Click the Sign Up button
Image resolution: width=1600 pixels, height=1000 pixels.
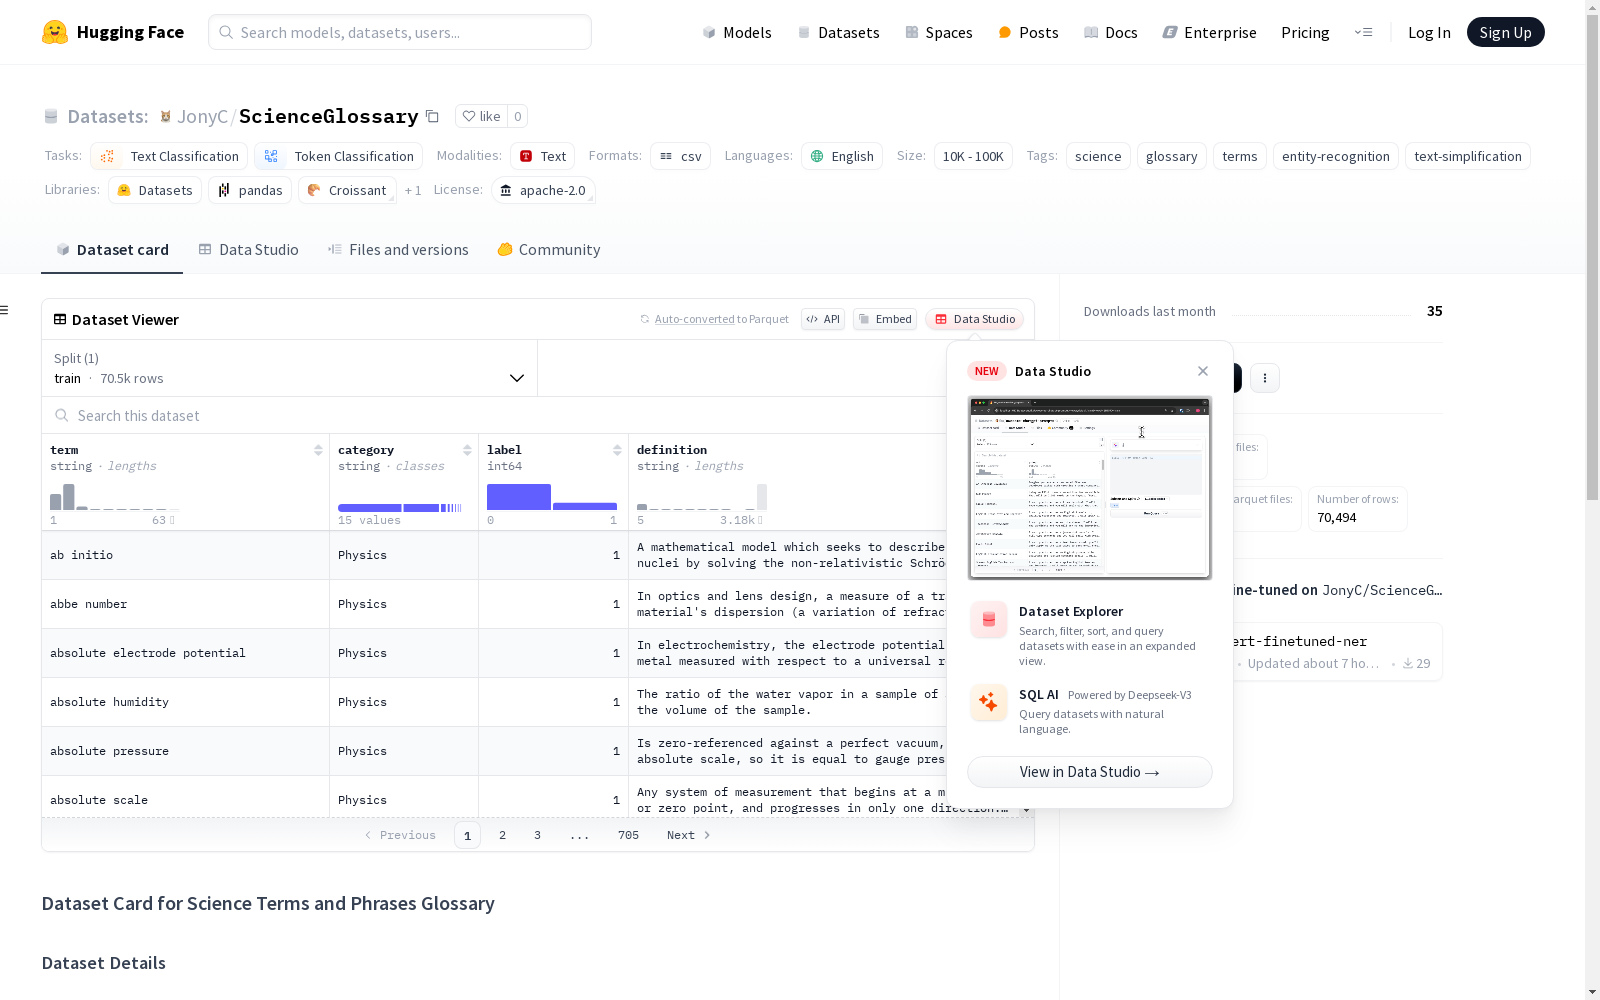click(x=1505, y=32)
